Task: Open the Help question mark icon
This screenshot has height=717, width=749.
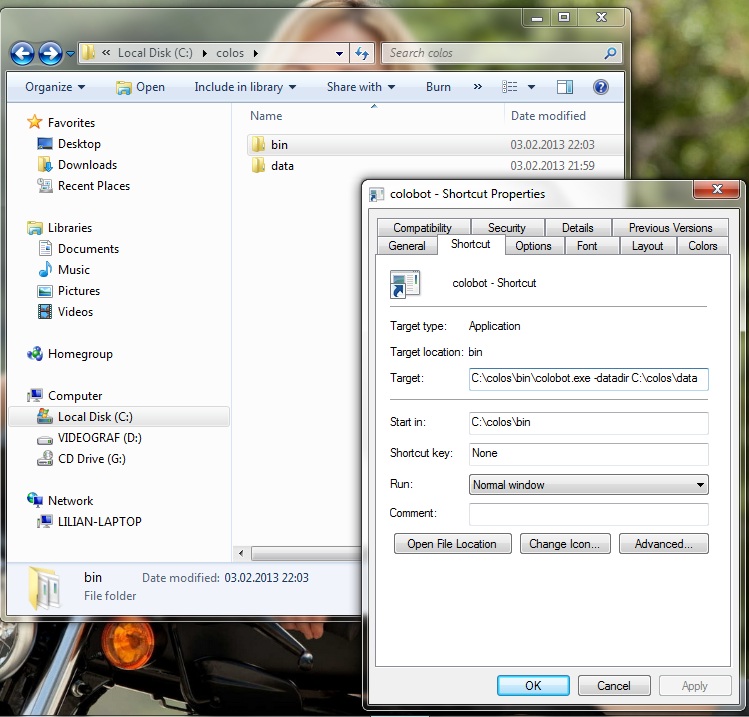Action: click(601, 87)
